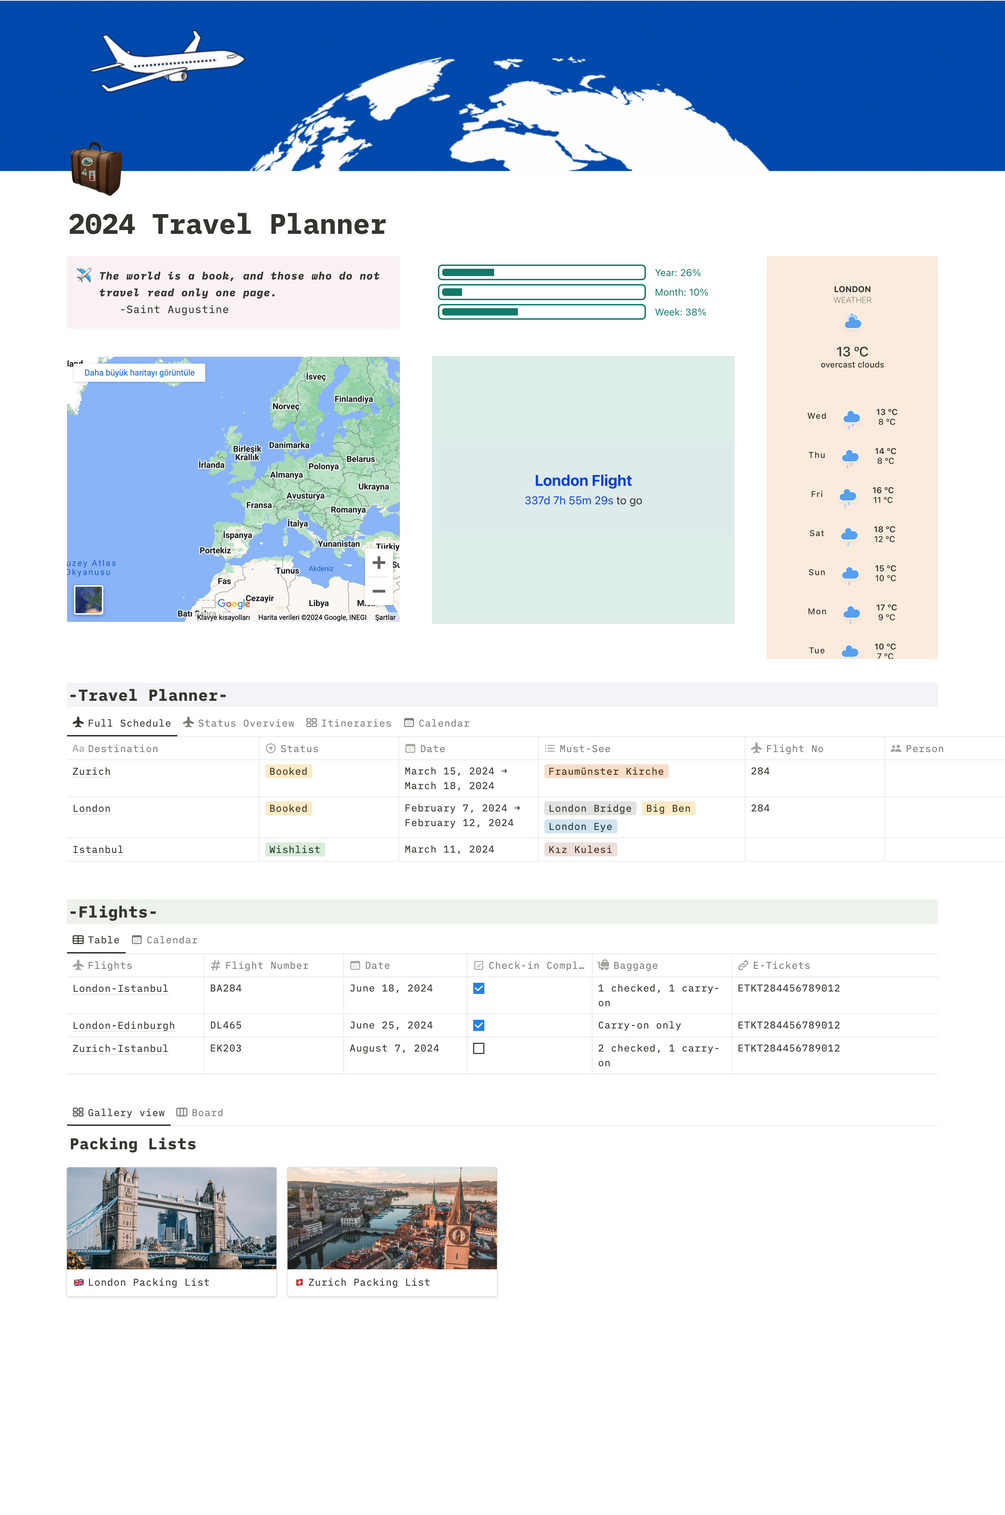Screen dimensions: 1005x1515
Task: Zoom in on the Google map
Action: coord(379,563)
